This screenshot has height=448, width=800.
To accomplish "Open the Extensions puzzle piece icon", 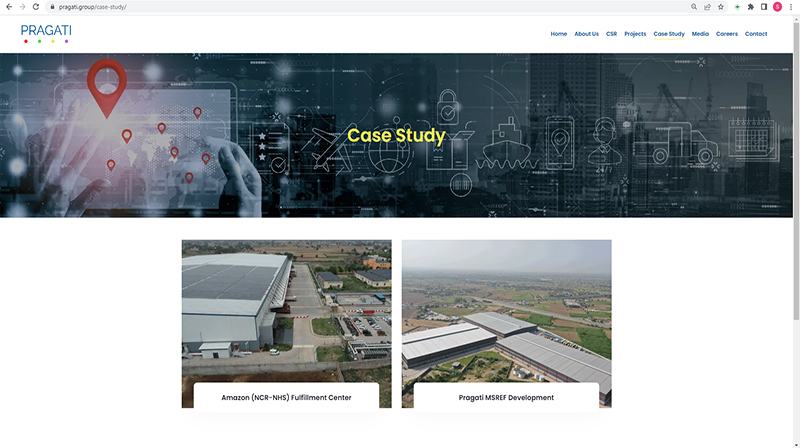I will 750,6.
